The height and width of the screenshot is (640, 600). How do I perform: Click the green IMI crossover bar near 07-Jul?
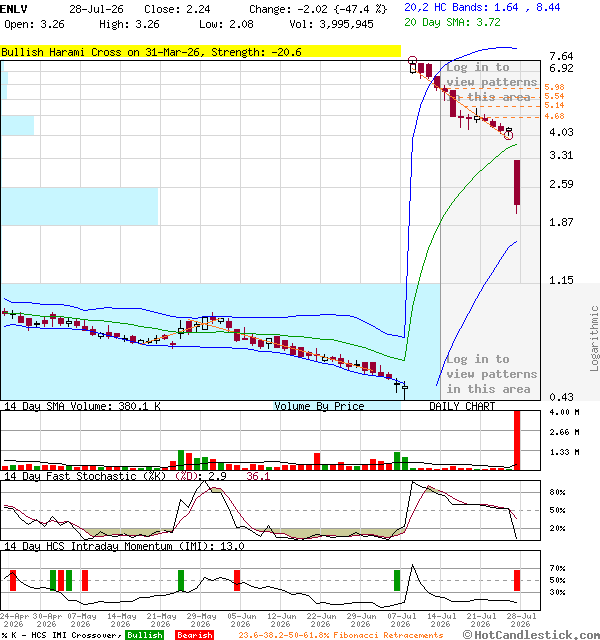pos(397,580)
